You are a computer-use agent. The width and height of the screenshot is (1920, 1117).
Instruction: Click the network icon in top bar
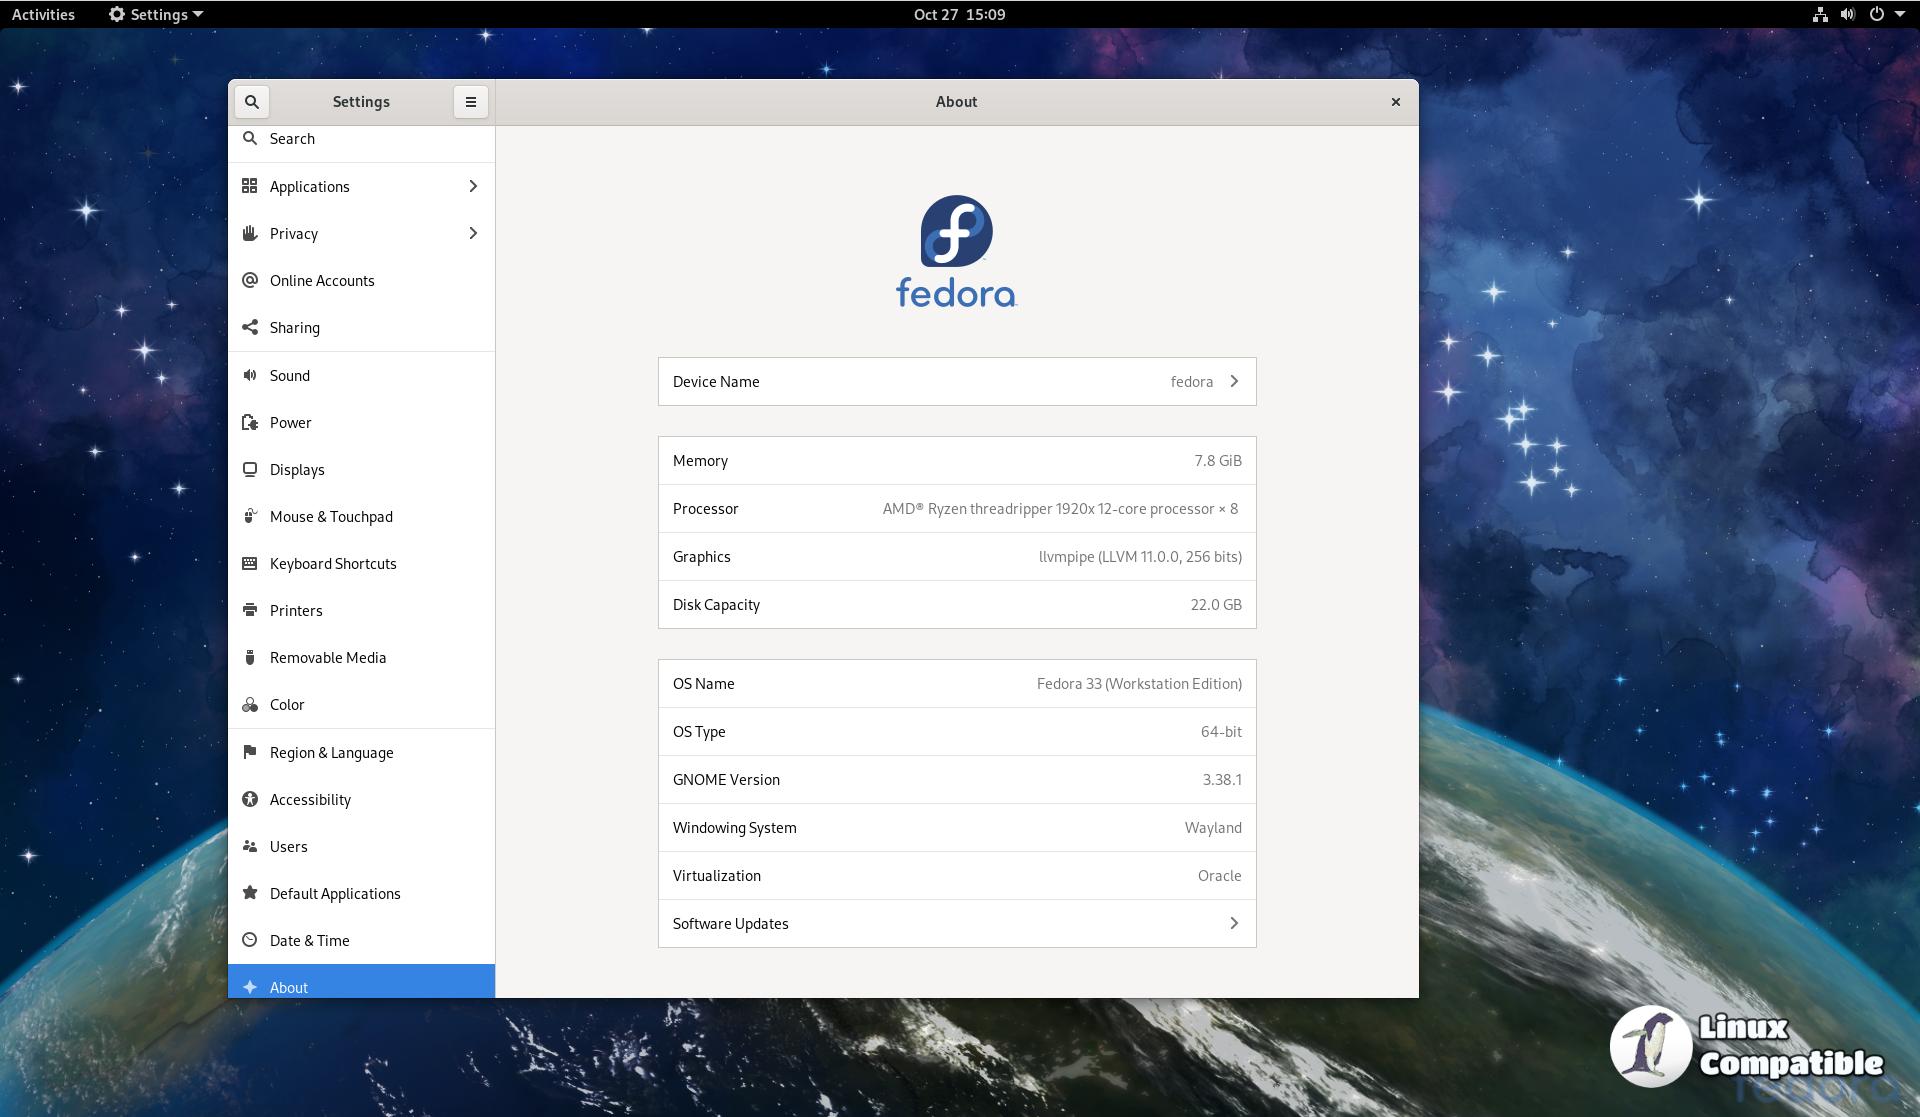pyautogui.click(x=1820, y=14)
